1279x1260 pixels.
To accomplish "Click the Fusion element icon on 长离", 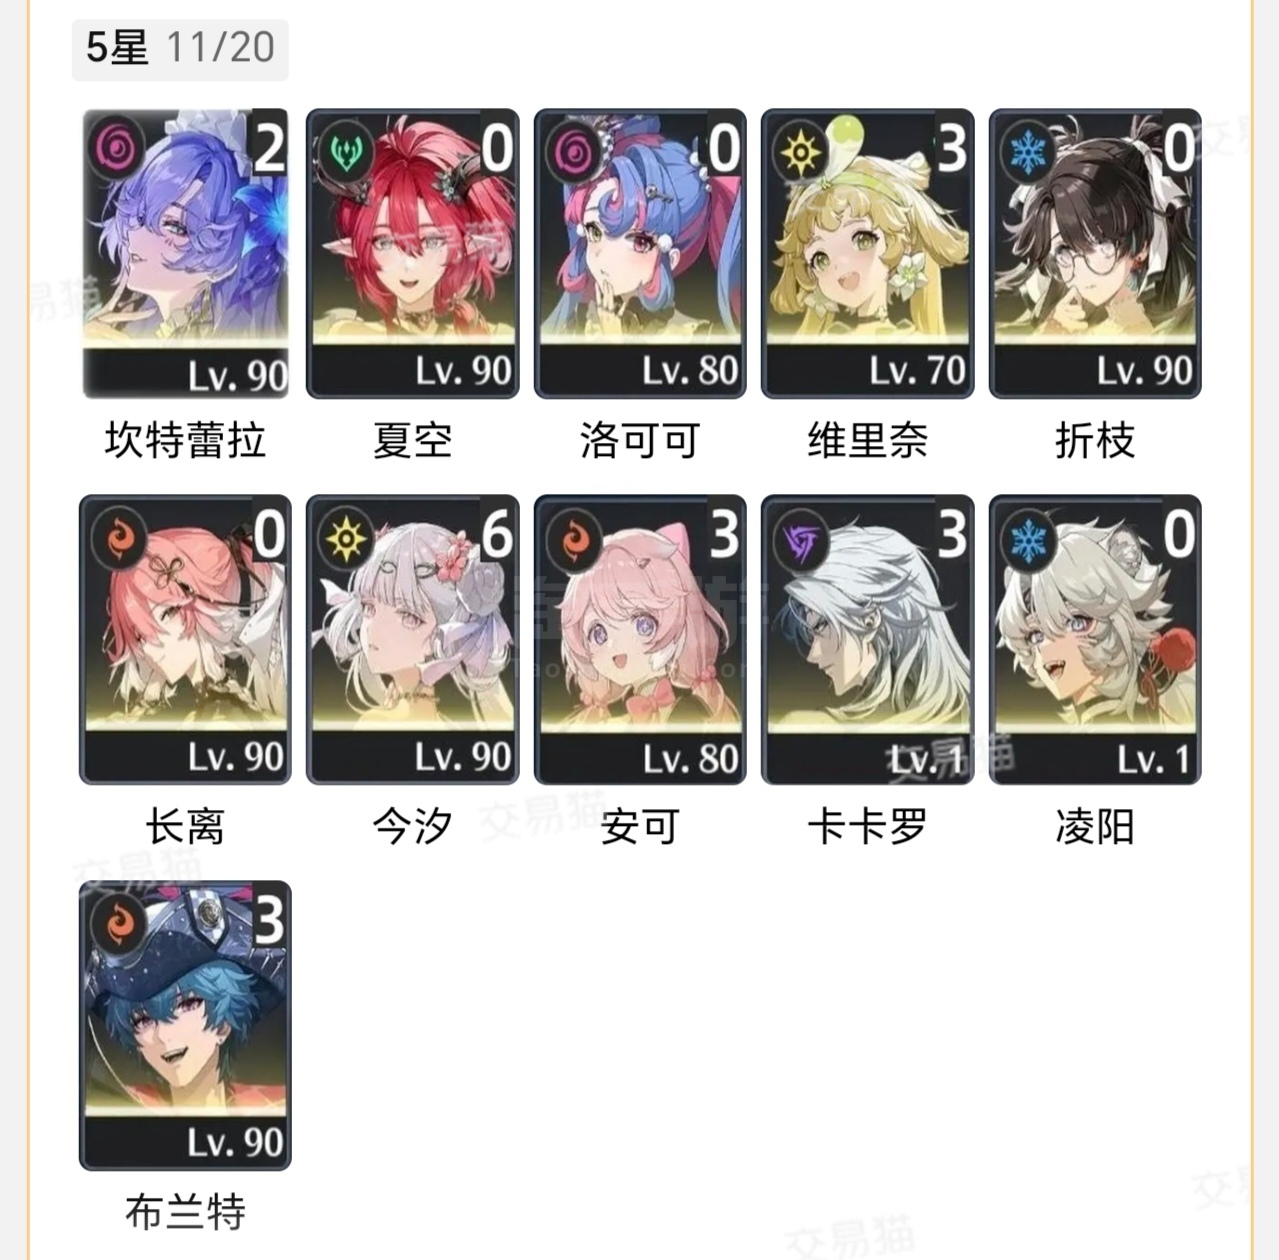I will (x=120, y=538).
